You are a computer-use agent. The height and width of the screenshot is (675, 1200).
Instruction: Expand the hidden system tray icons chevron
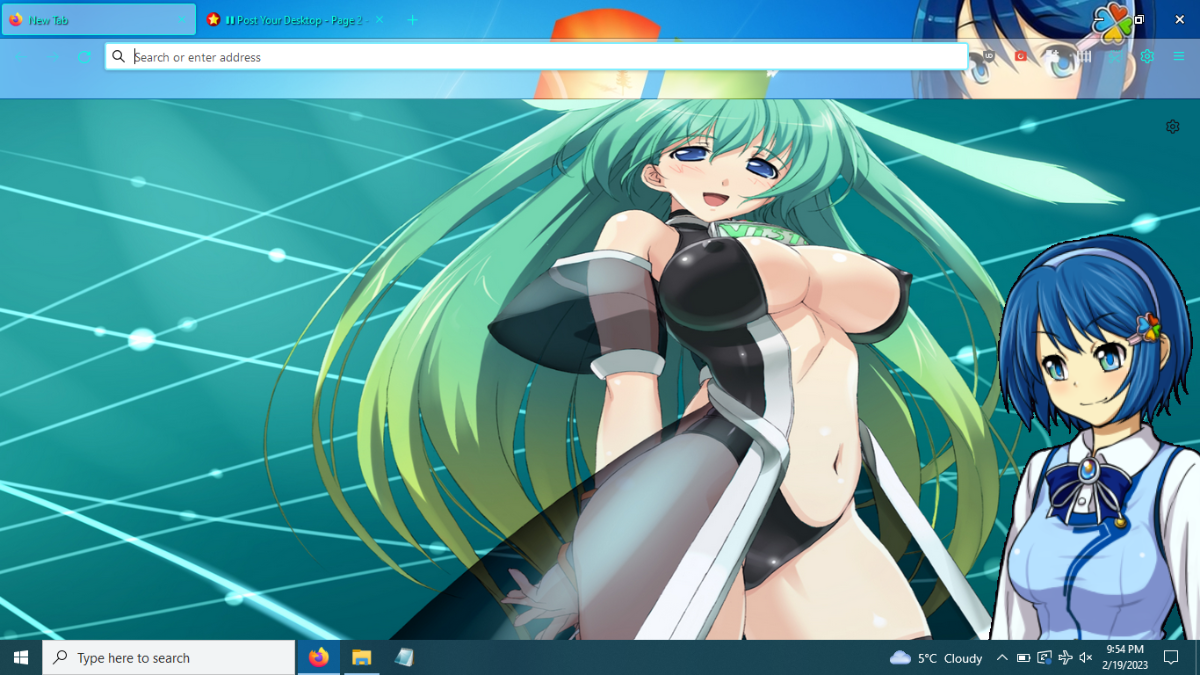(x=1002, y=657)
